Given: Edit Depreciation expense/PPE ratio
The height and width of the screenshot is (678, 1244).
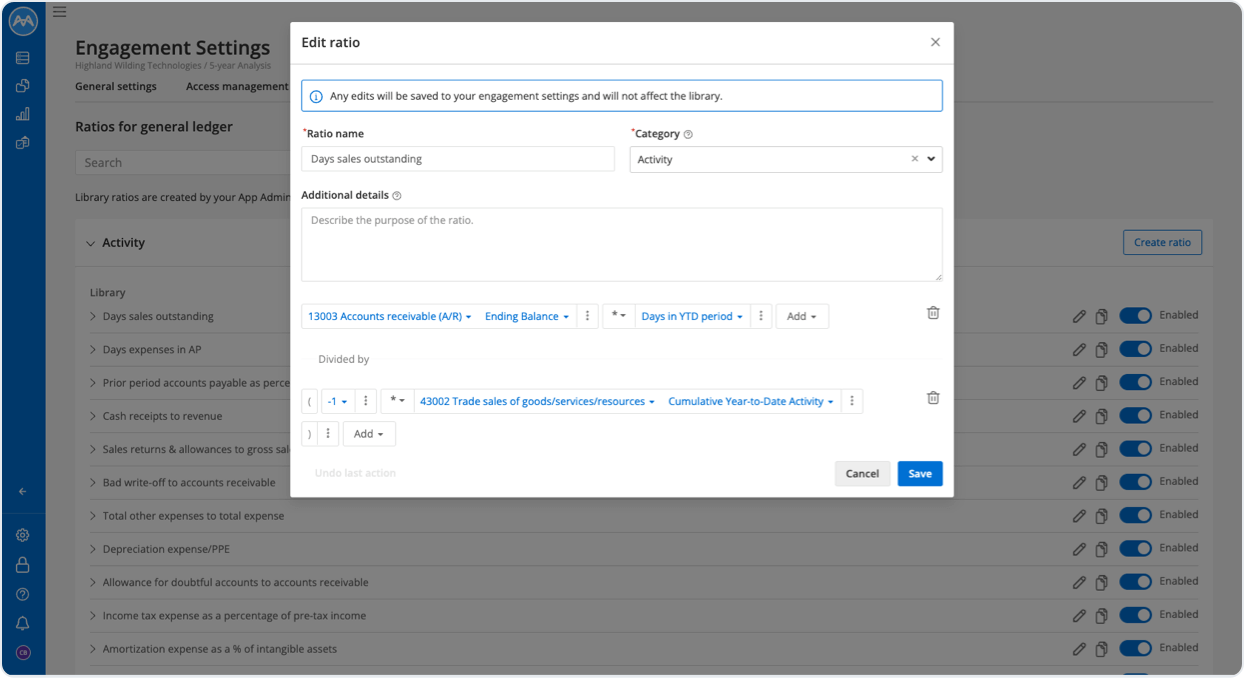Looking at the screenshot, I should (x=1079, y=549).
